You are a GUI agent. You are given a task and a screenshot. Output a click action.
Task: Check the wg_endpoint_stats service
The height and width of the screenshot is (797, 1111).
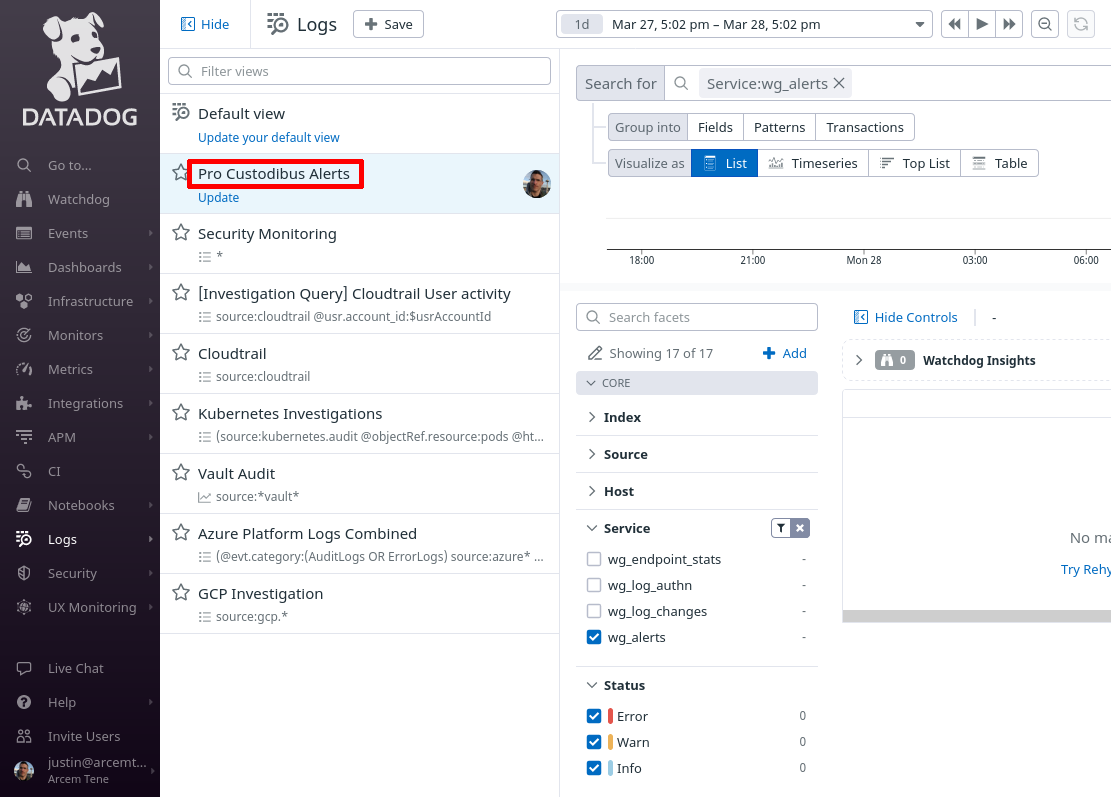point(594,559)
